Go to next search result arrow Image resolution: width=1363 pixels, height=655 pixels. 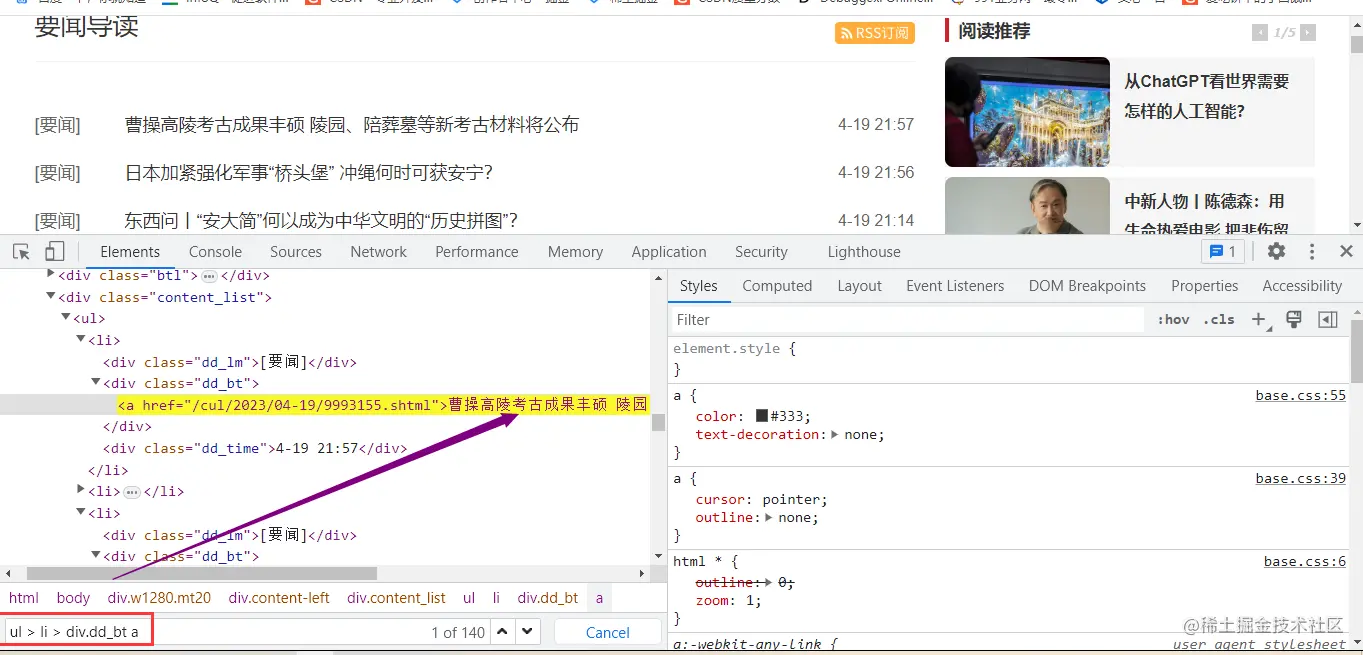pos(527,632)
